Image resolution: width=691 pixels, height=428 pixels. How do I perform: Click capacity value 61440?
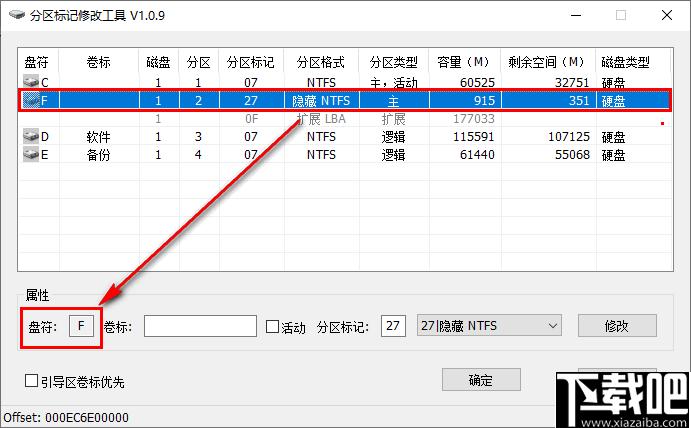[x=477, y=155]
